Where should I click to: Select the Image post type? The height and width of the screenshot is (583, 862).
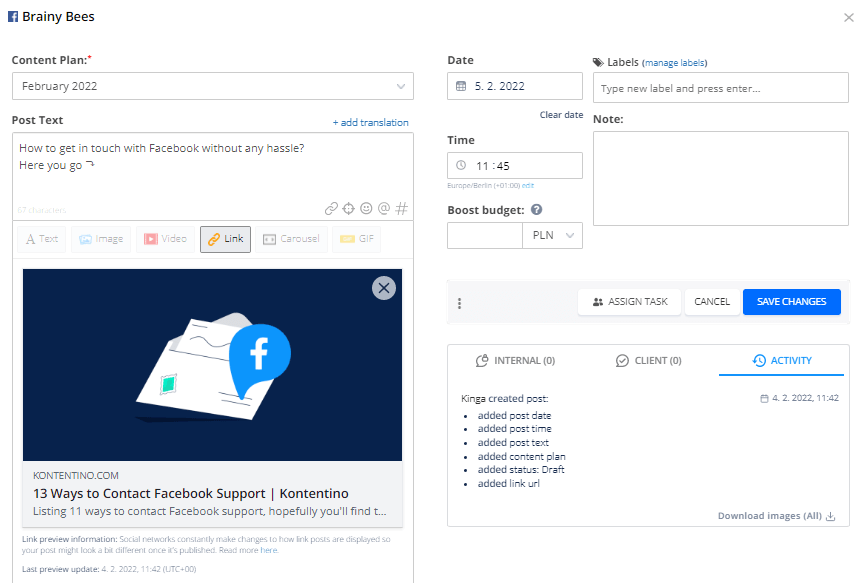click(x=101, y=239)
